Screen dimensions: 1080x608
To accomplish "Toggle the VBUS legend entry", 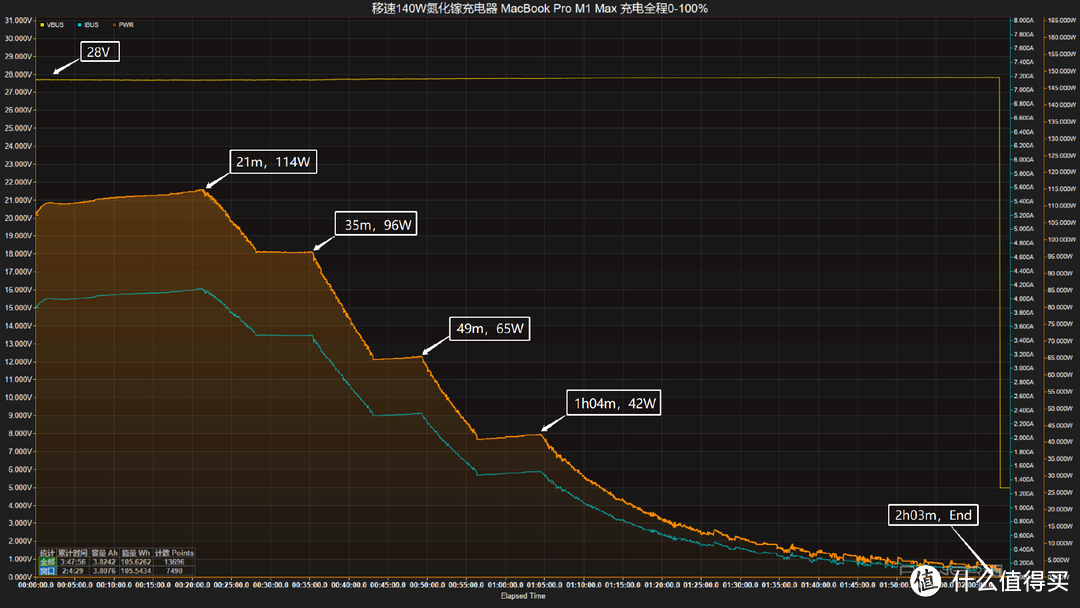I will point(52,25).
